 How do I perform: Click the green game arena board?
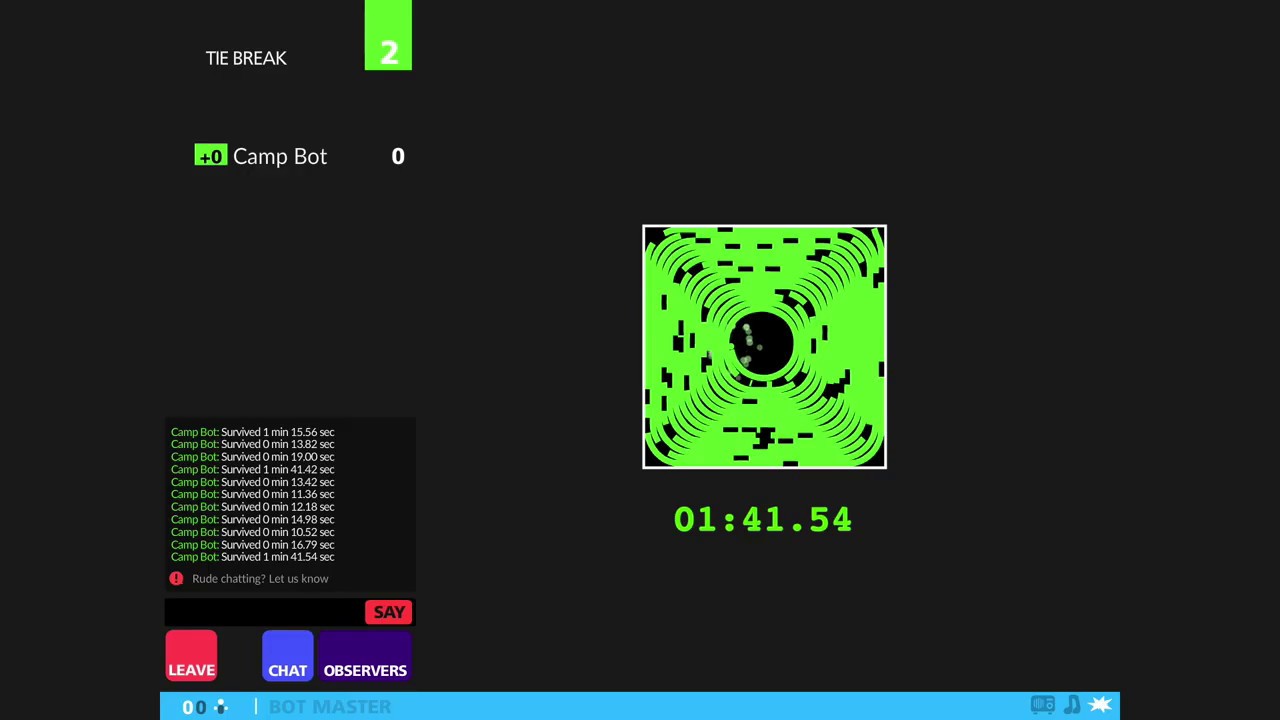(764, 347)
